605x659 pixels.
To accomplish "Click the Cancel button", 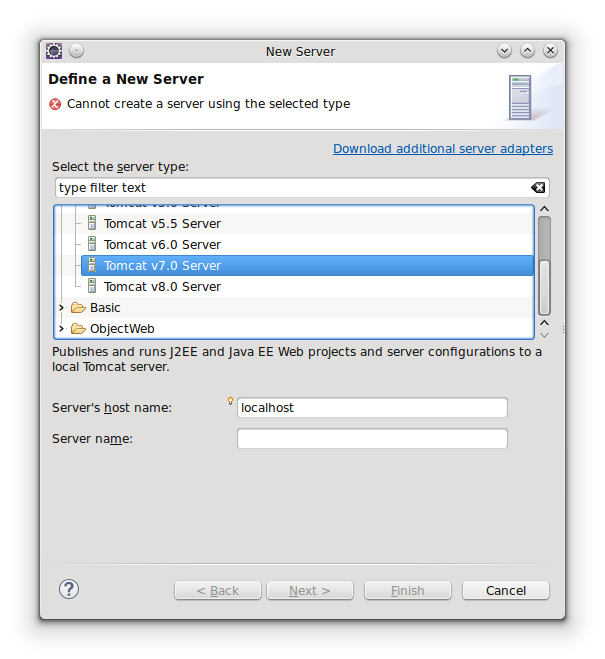I will pos(506,590).
